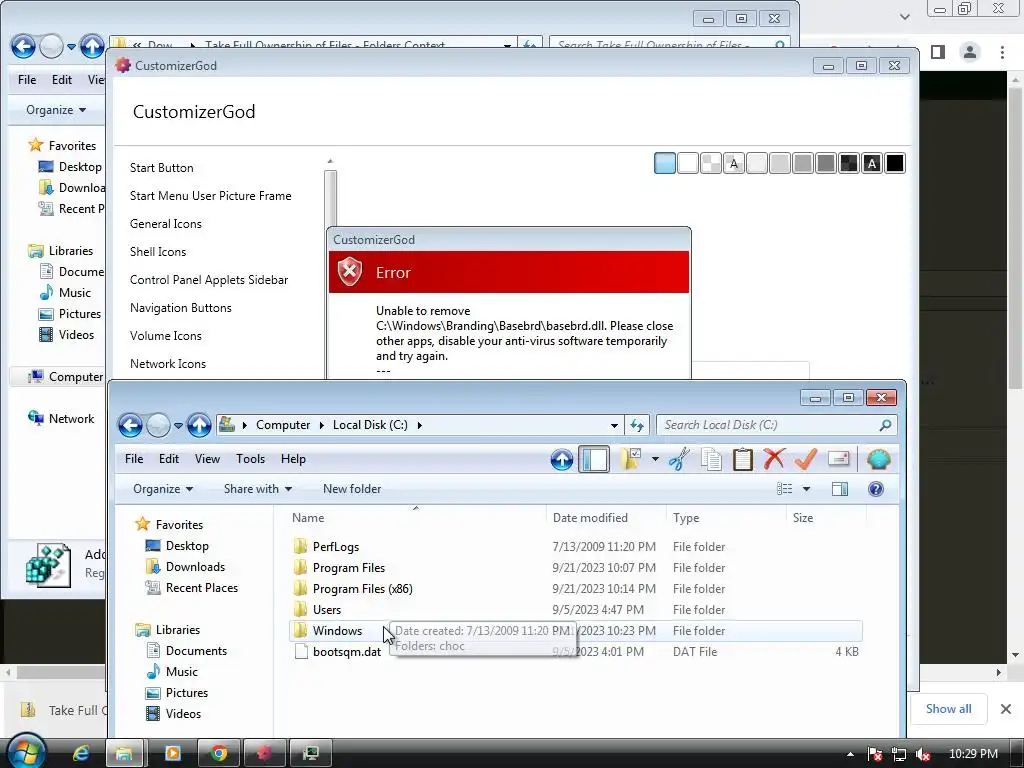Image resolution: width=1024 pixels, height=768 pixels.
Task: Click the envelope Email icon
Action: point(839,459)
